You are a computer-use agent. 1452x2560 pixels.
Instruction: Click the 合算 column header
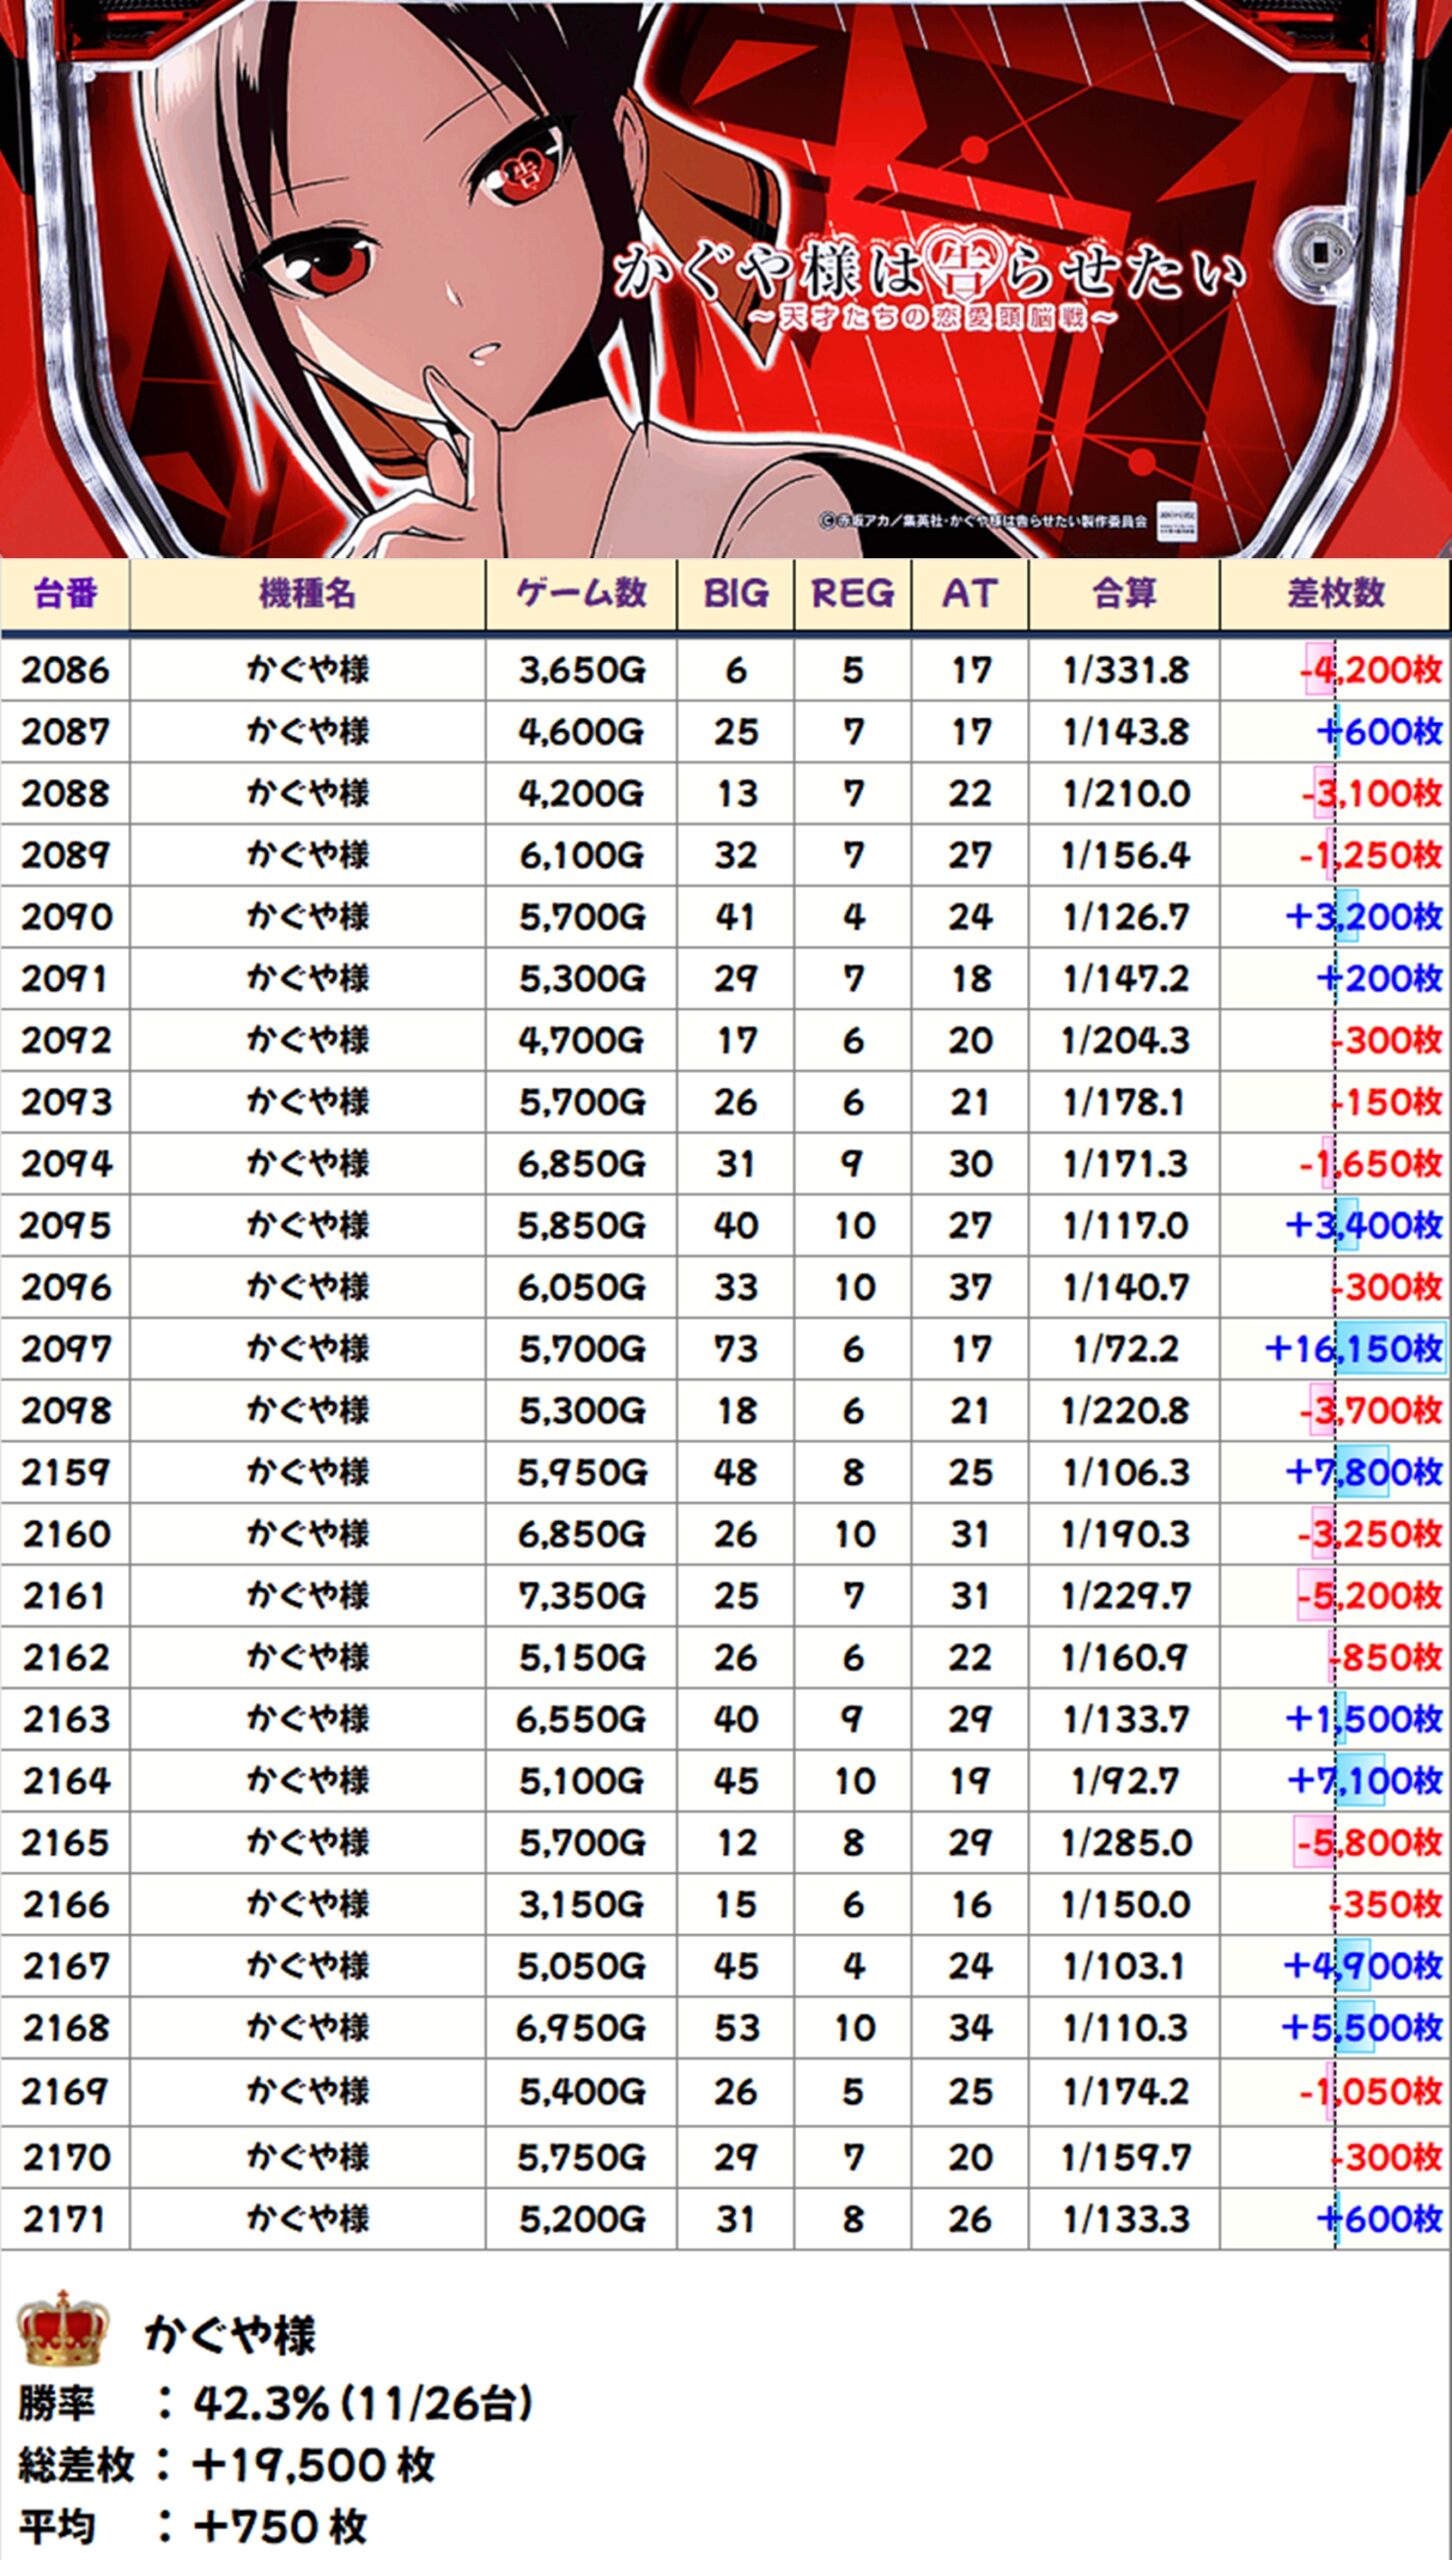(1124, 594)
